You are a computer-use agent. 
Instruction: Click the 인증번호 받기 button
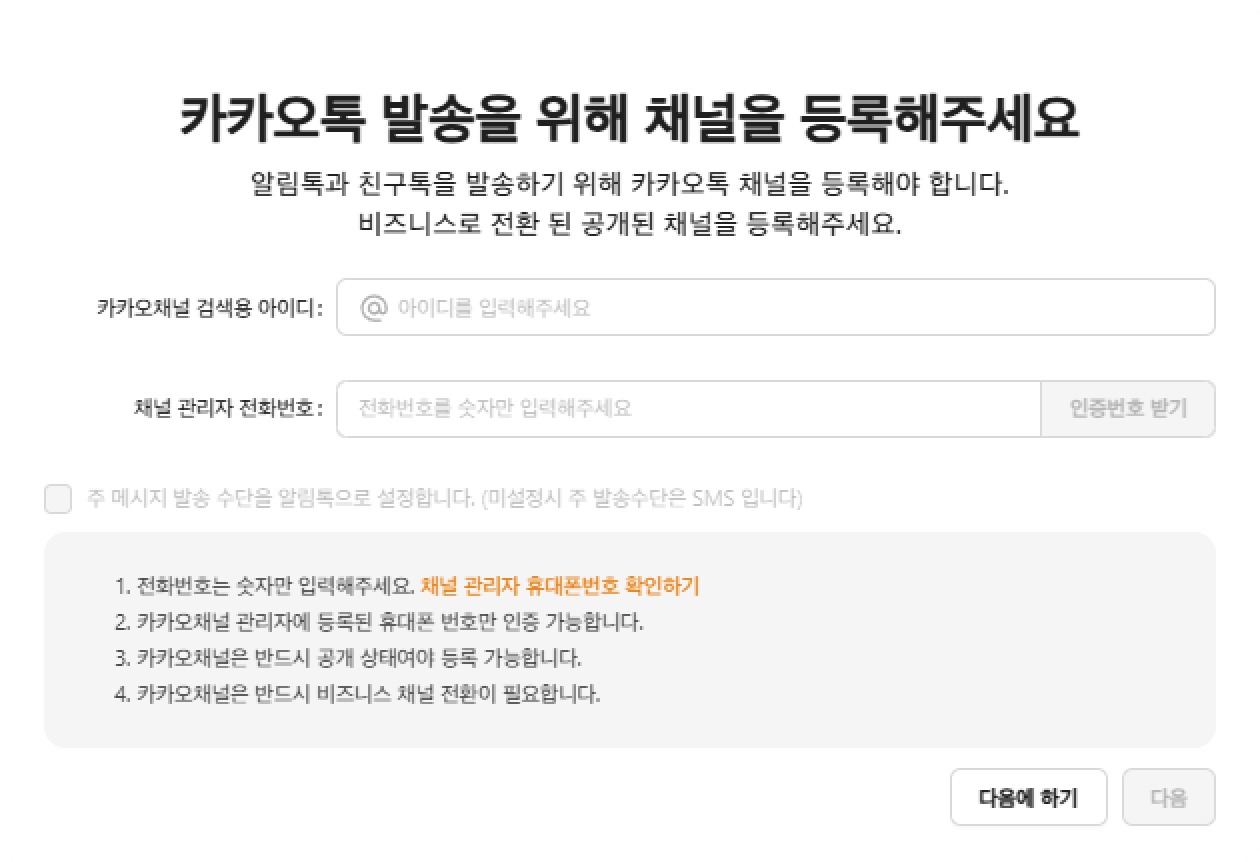pos(1128,409)
